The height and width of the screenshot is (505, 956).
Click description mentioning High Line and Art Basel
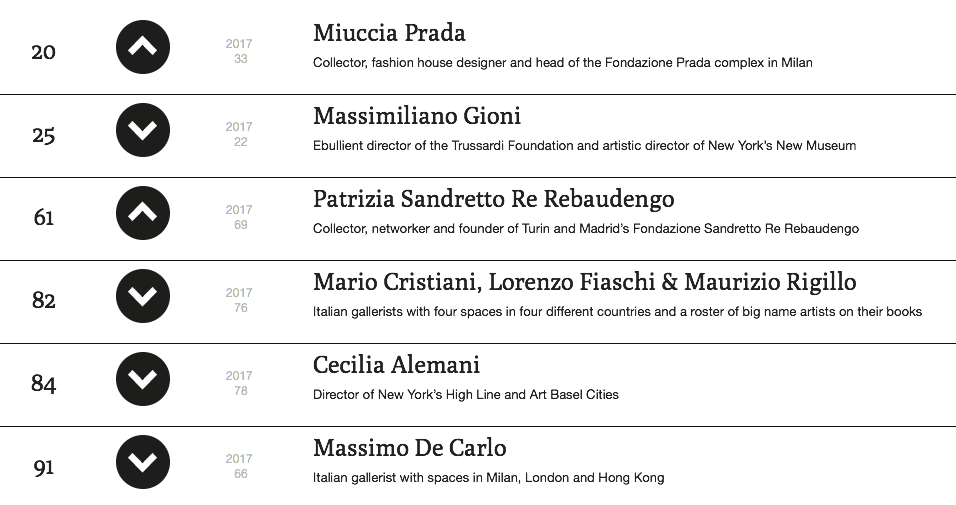point(465,394)
